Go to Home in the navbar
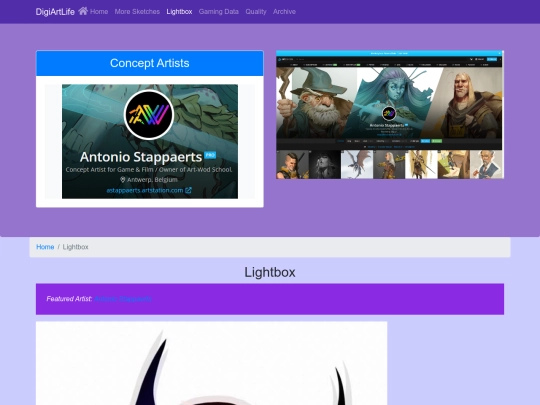 tap(99, 12)
